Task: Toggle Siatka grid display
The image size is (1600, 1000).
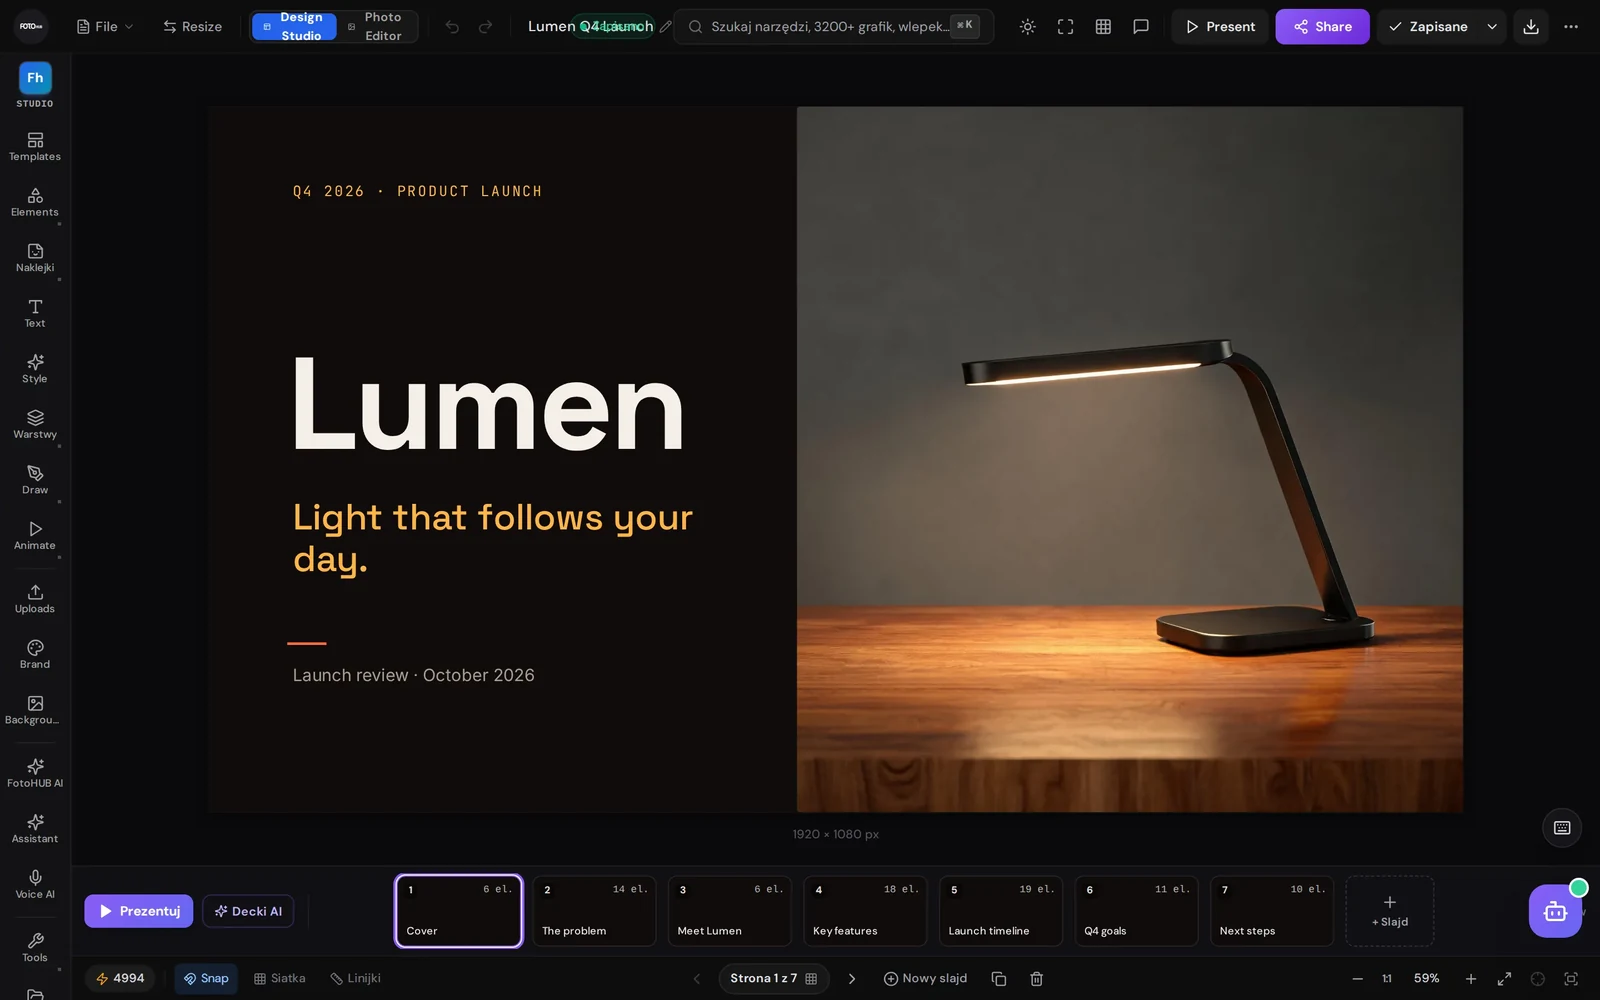Action: coord(280,978)
